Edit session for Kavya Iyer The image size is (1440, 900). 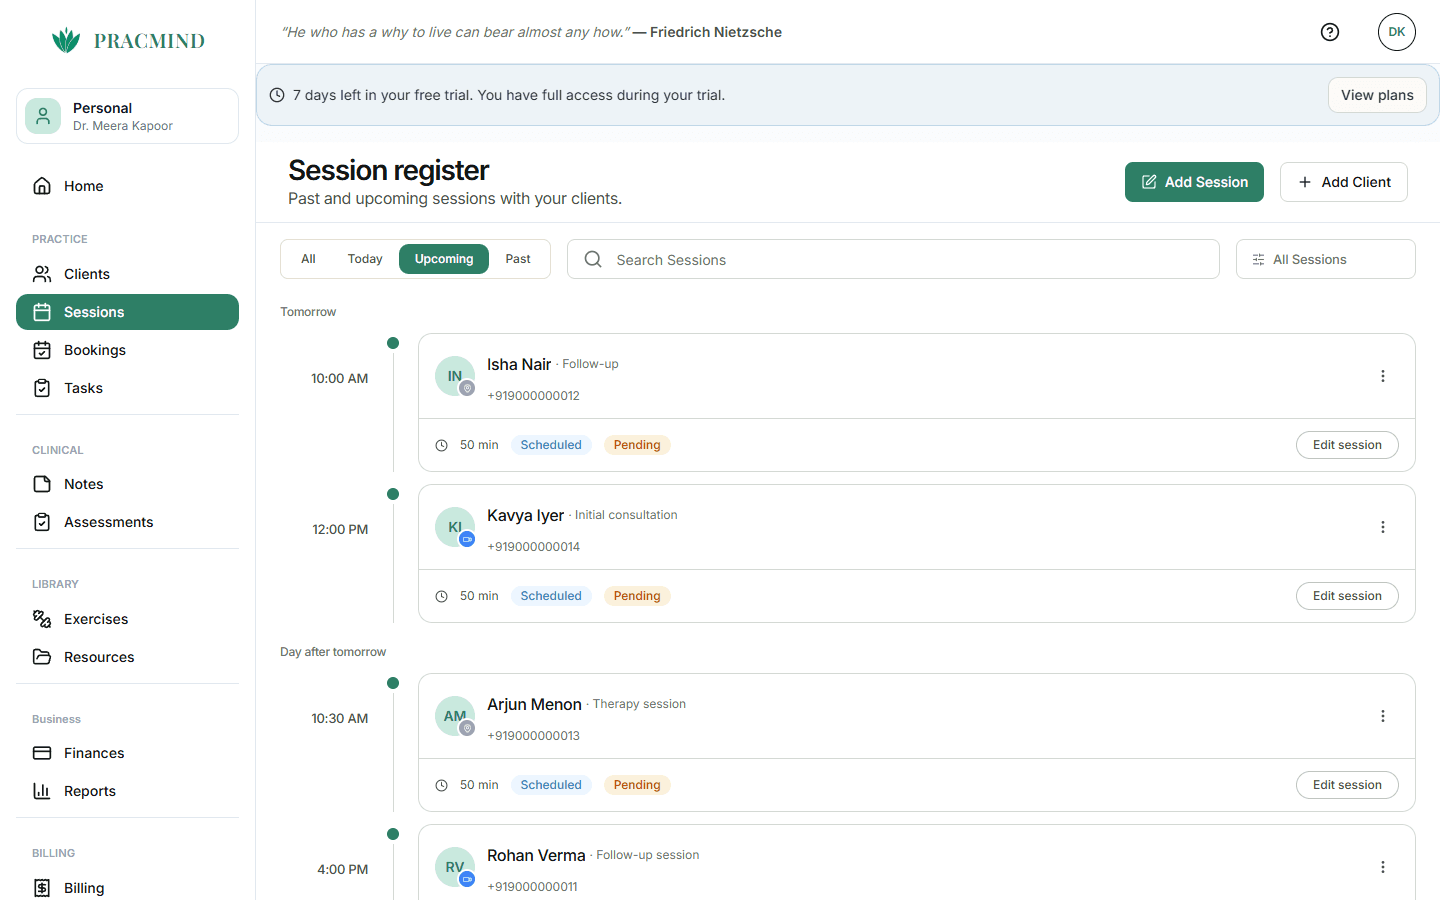pos(1347,596)
